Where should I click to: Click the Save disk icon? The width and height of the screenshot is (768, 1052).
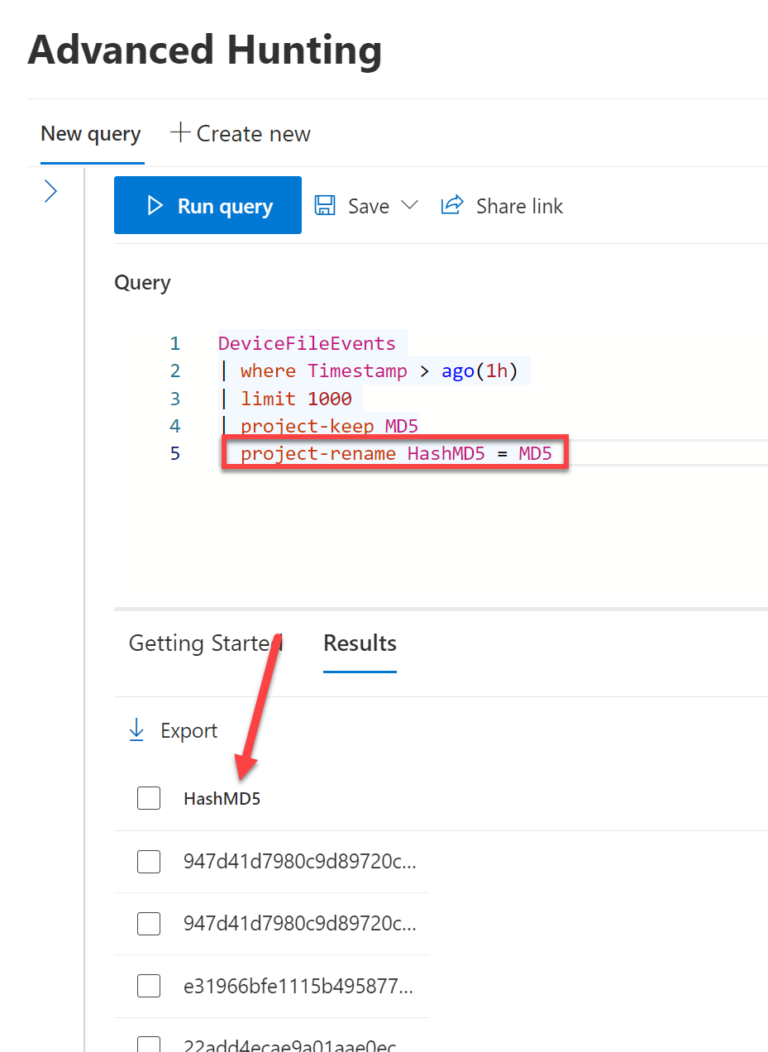324,205
